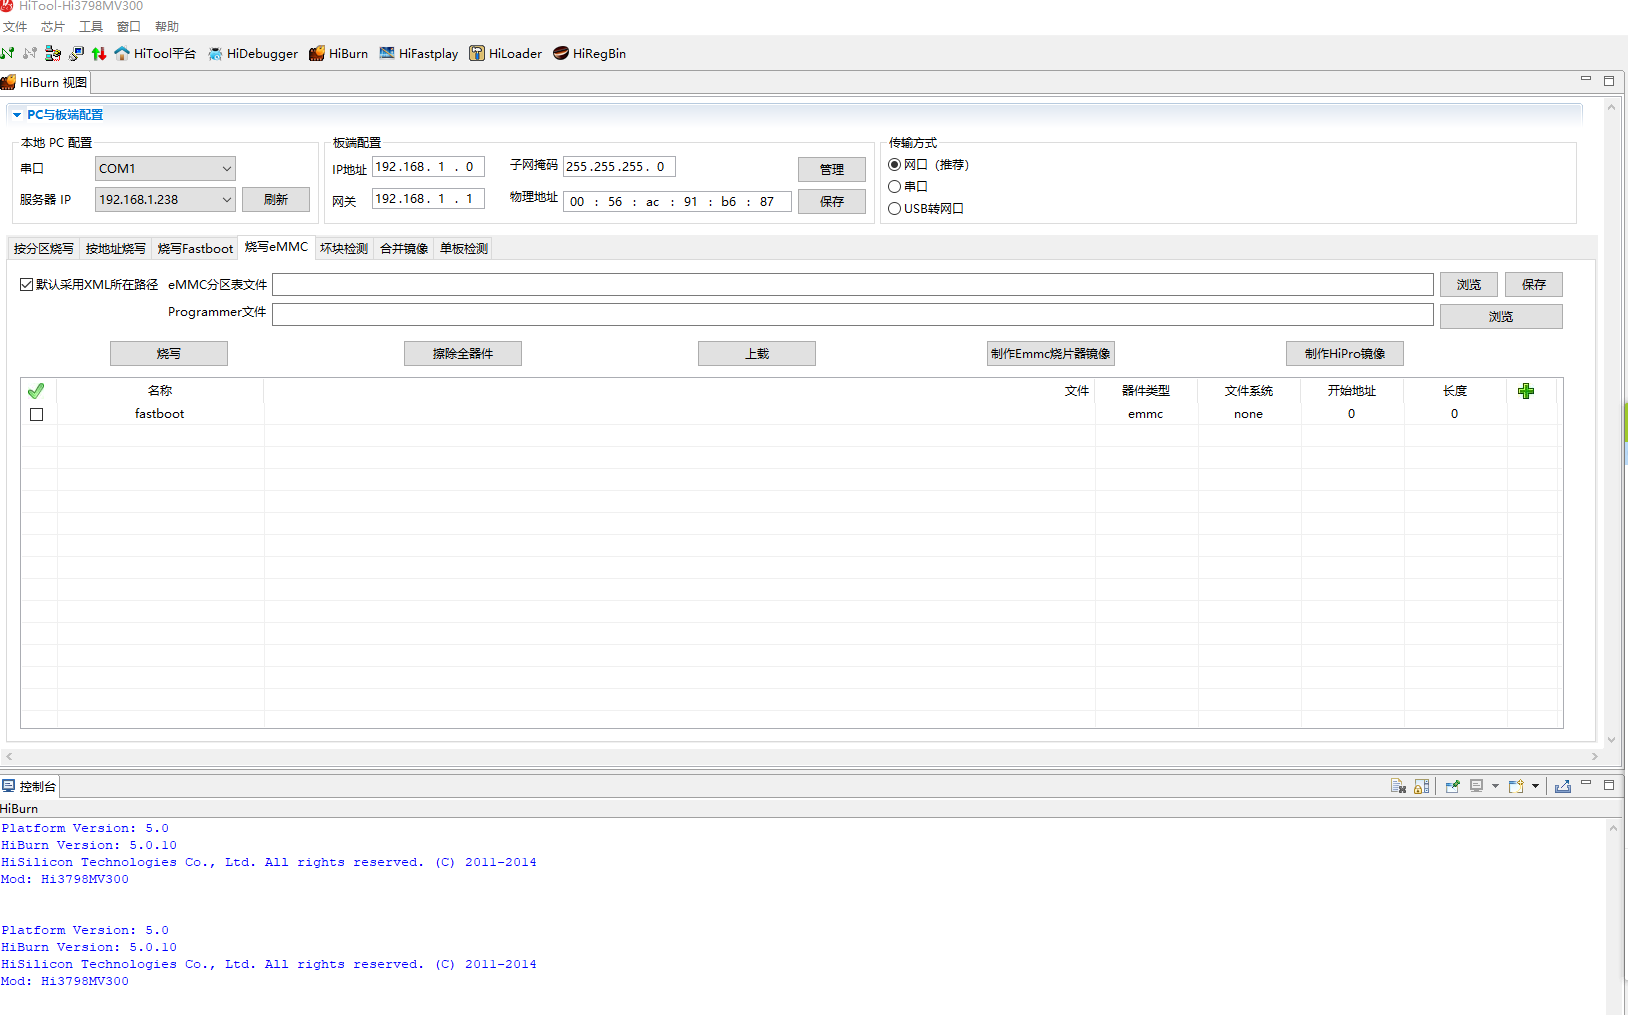Go to the HiTool platform home
This screenshot has width=1628, height=1015.
point(155,54)
